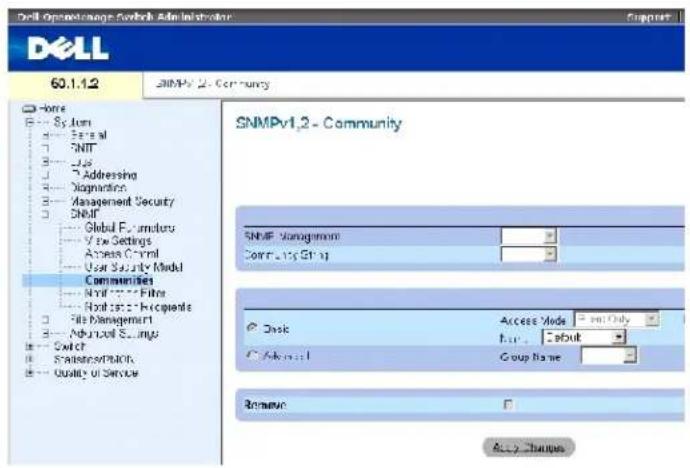The image size is (690, 468).
Task: Expand the General tree node
Action: [x=45, y=135]
